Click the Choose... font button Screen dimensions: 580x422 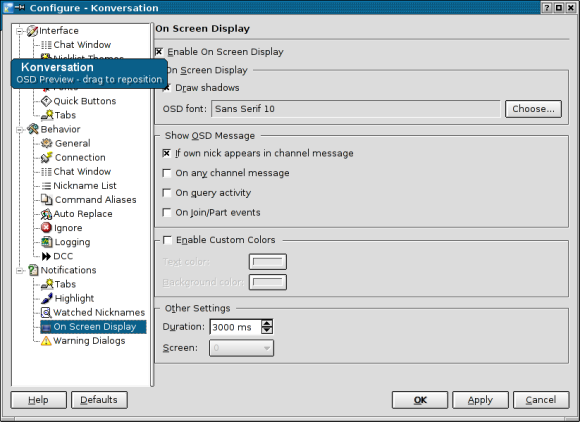point(533,109)
